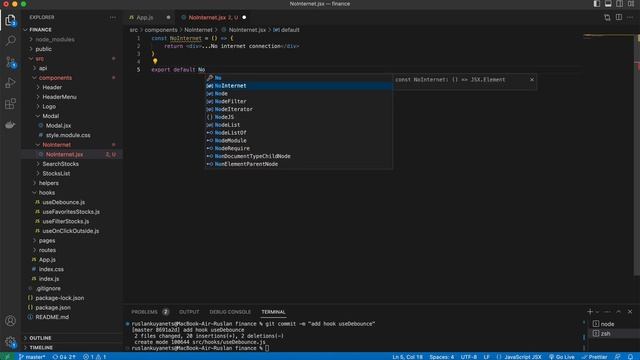Click the master branch in status bar
This screenshot has height=360, width=640.
coord(32,357)
